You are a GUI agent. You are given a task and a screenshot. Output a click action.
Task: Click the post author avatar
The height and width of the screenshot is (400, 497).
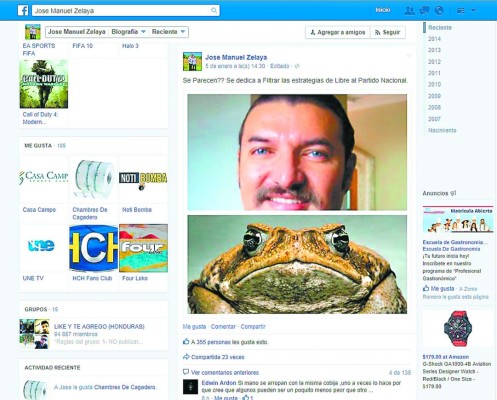[192, 61]
